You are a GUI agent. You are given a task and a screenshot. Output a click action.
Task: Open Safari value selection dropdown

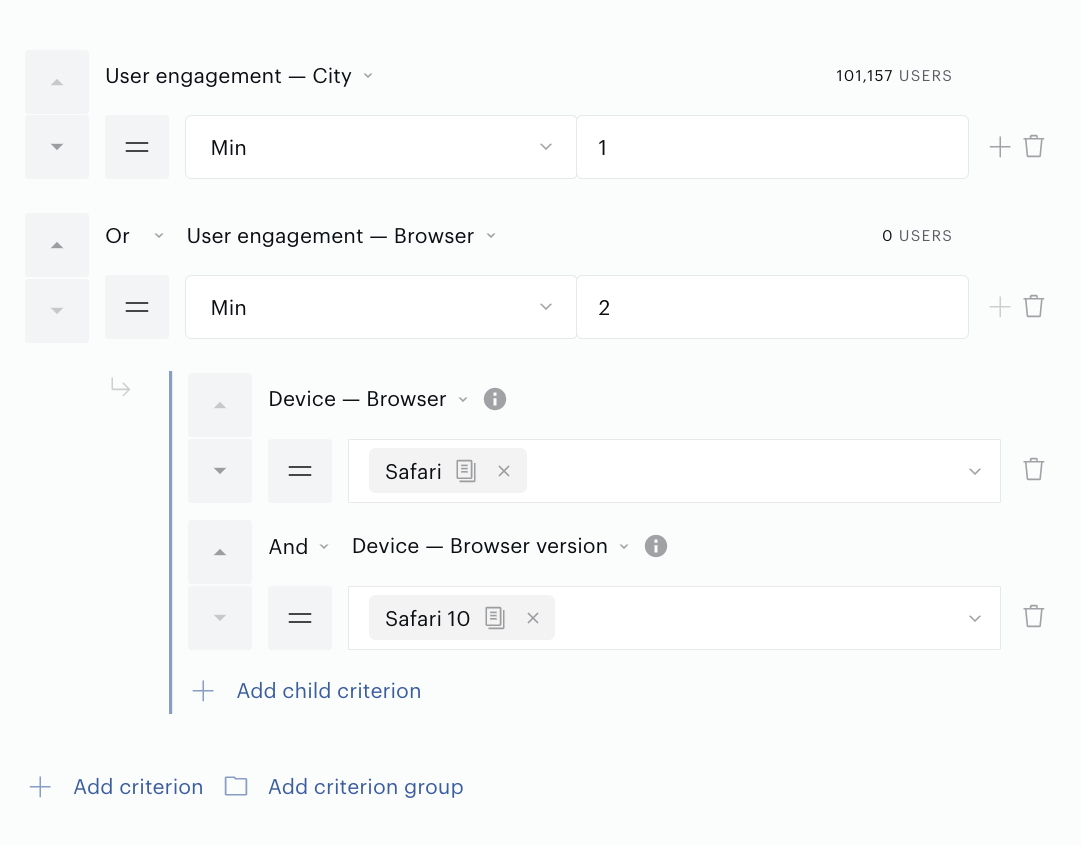pyautogui.click(x=975, y=471)
